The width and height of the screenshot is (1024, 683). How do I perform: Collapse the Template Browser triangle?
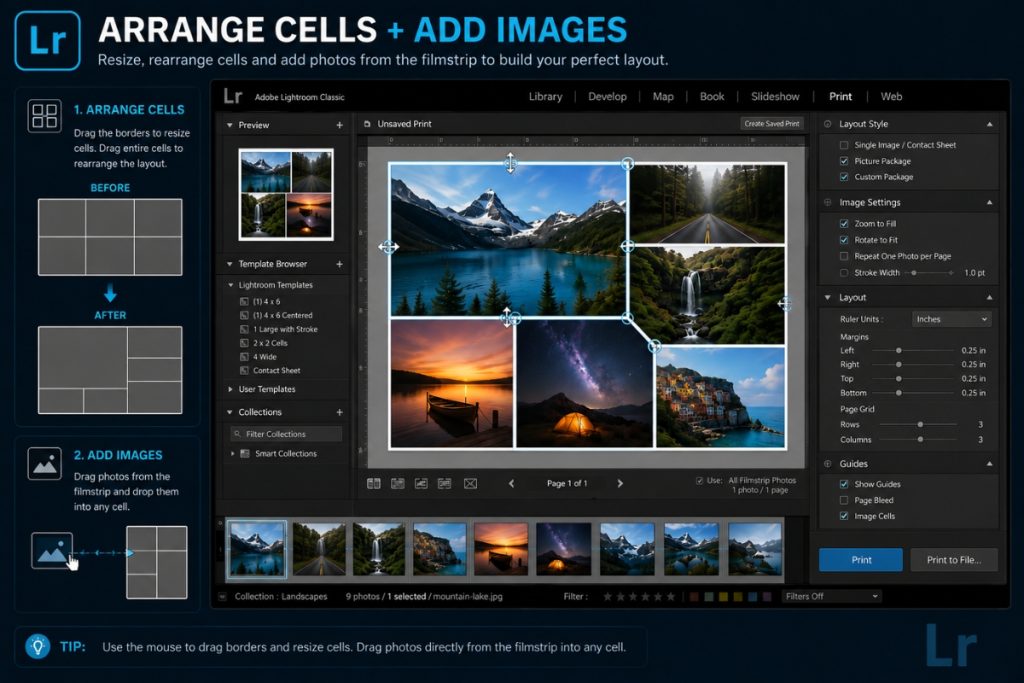coord(229,264)
